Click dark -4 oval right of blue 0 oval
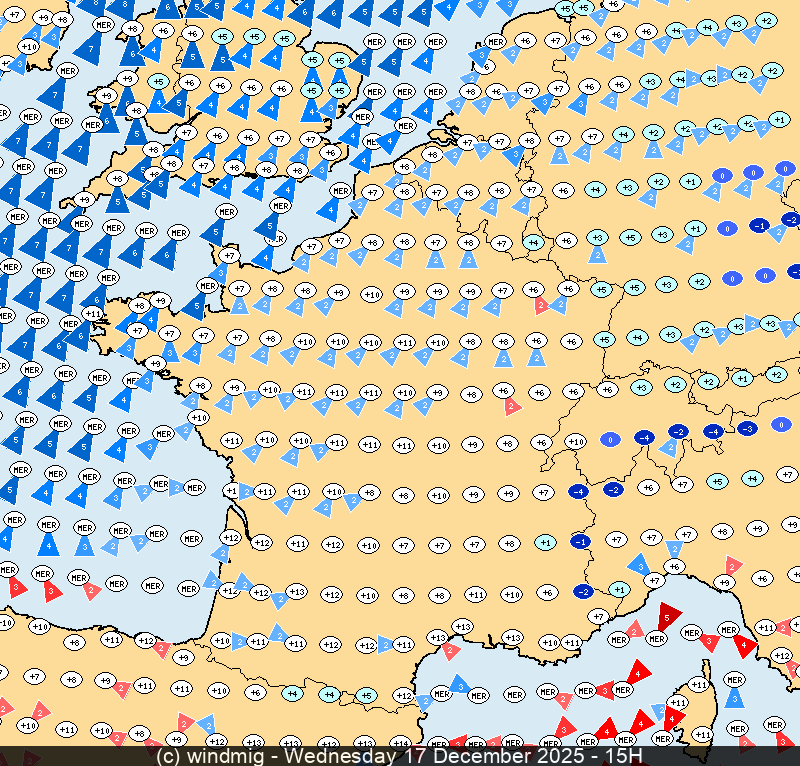The height and width of the screenshot is (766, 800). (x=645, y=437)
